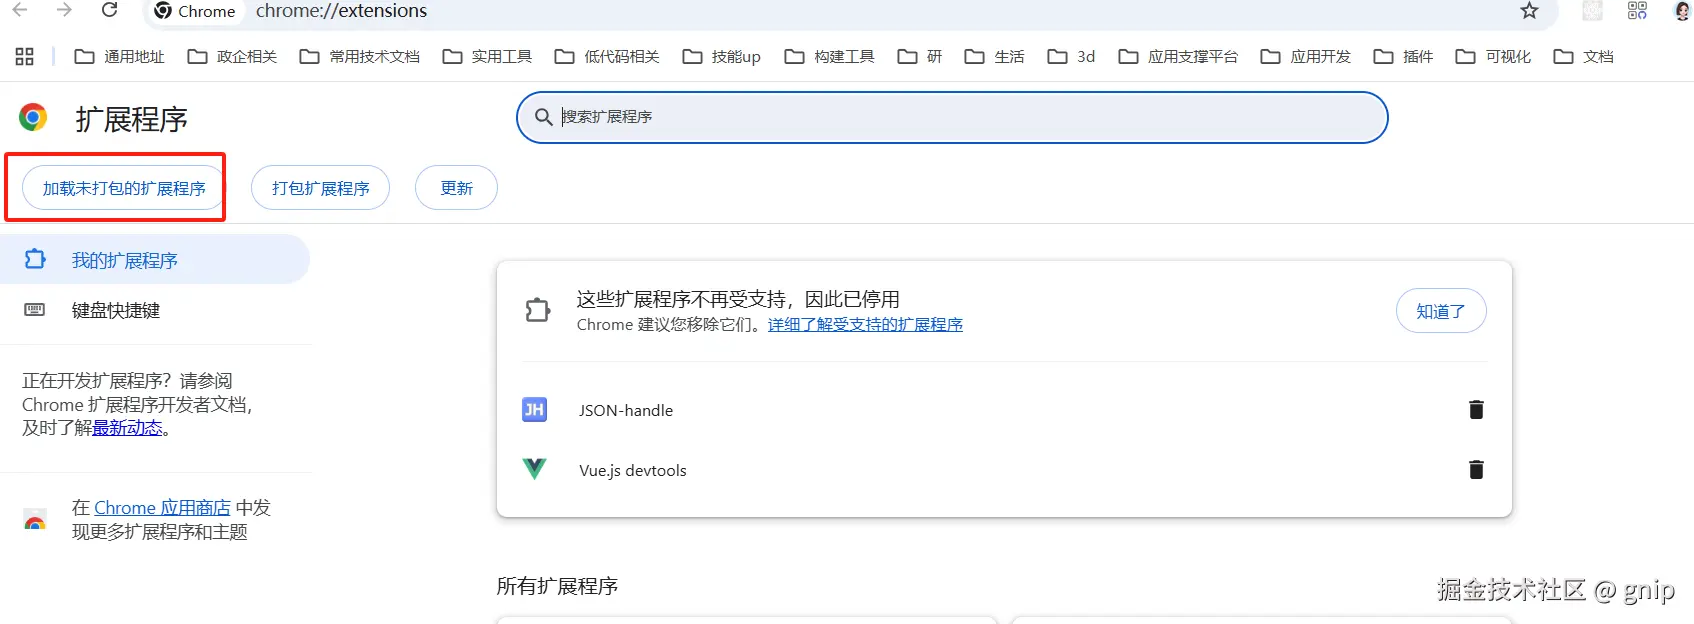This screenshot has height=624, width=1694.
Task: Reload the extensions page
Action: tap(110, 10)
